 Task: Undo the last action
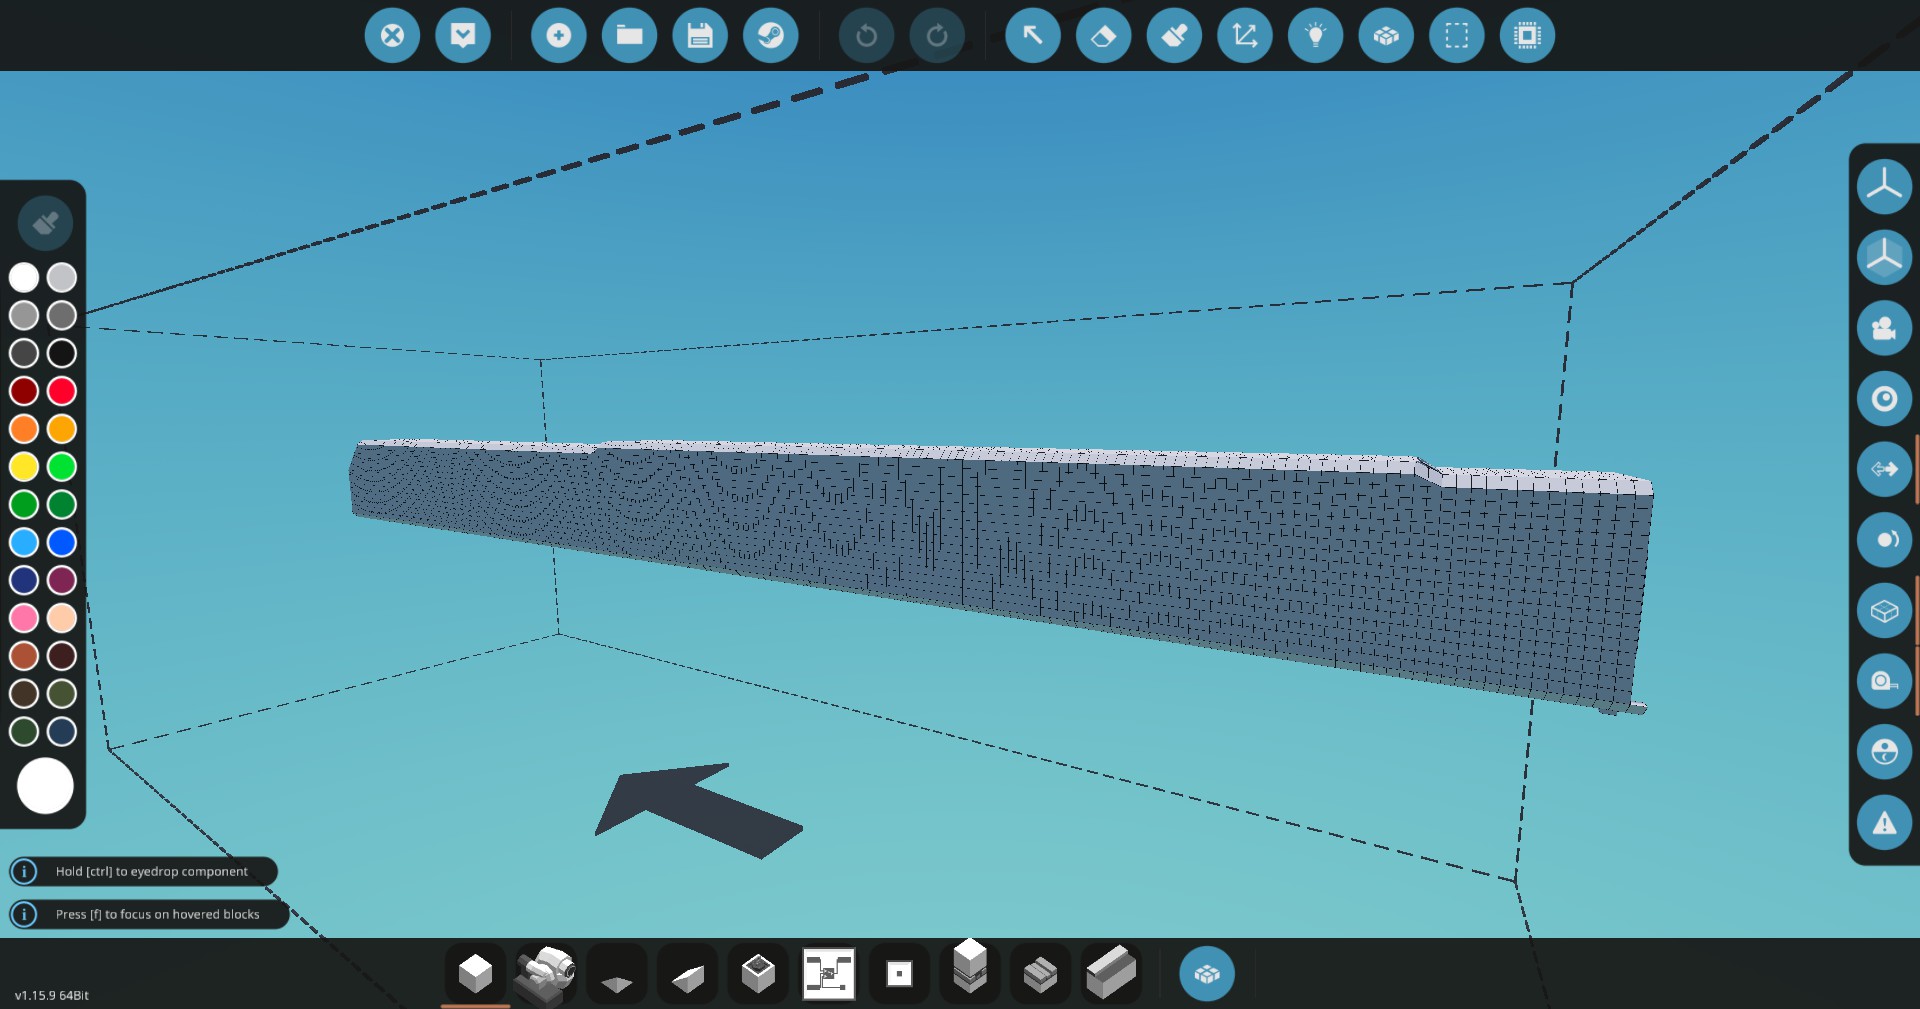[866, 36]
